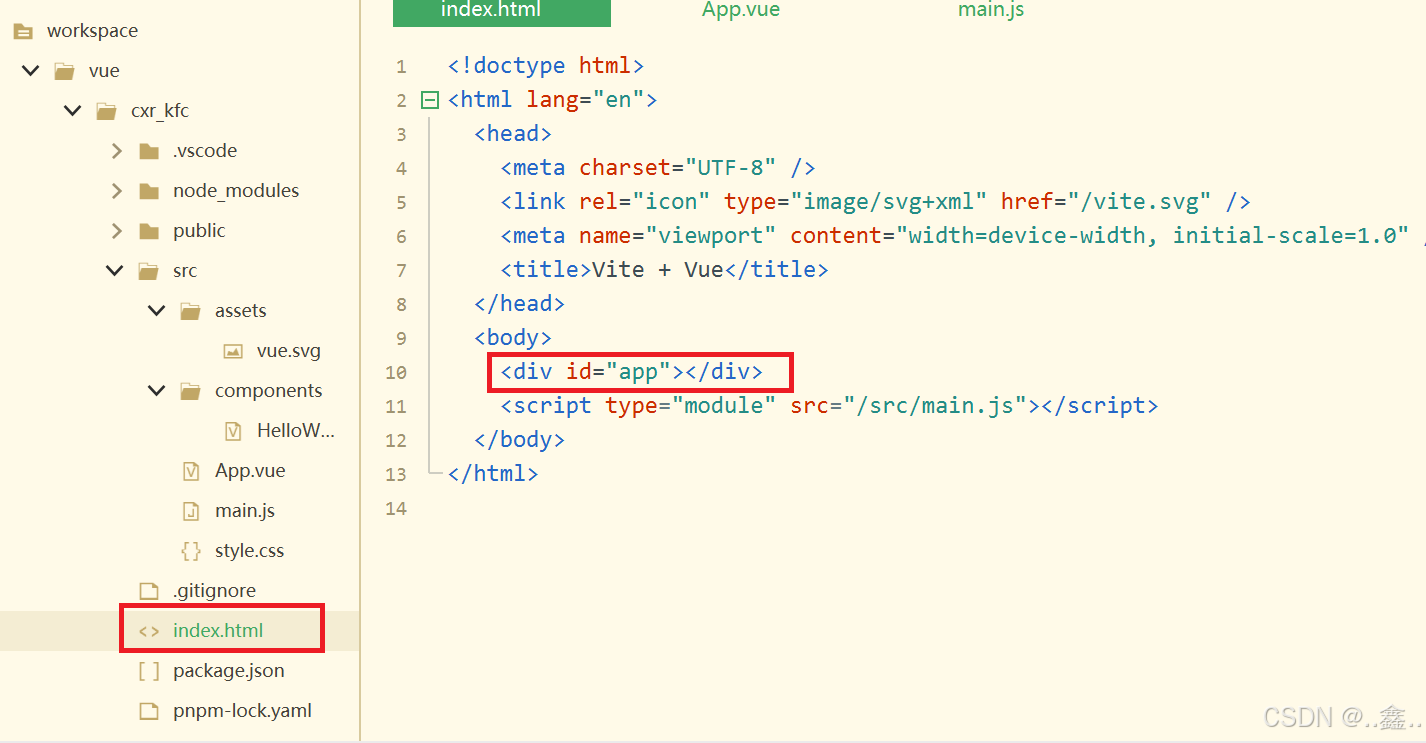The image size is (1426, 743).
Task: Click the vue.svg image file icon
Action: tap(233, 351)
